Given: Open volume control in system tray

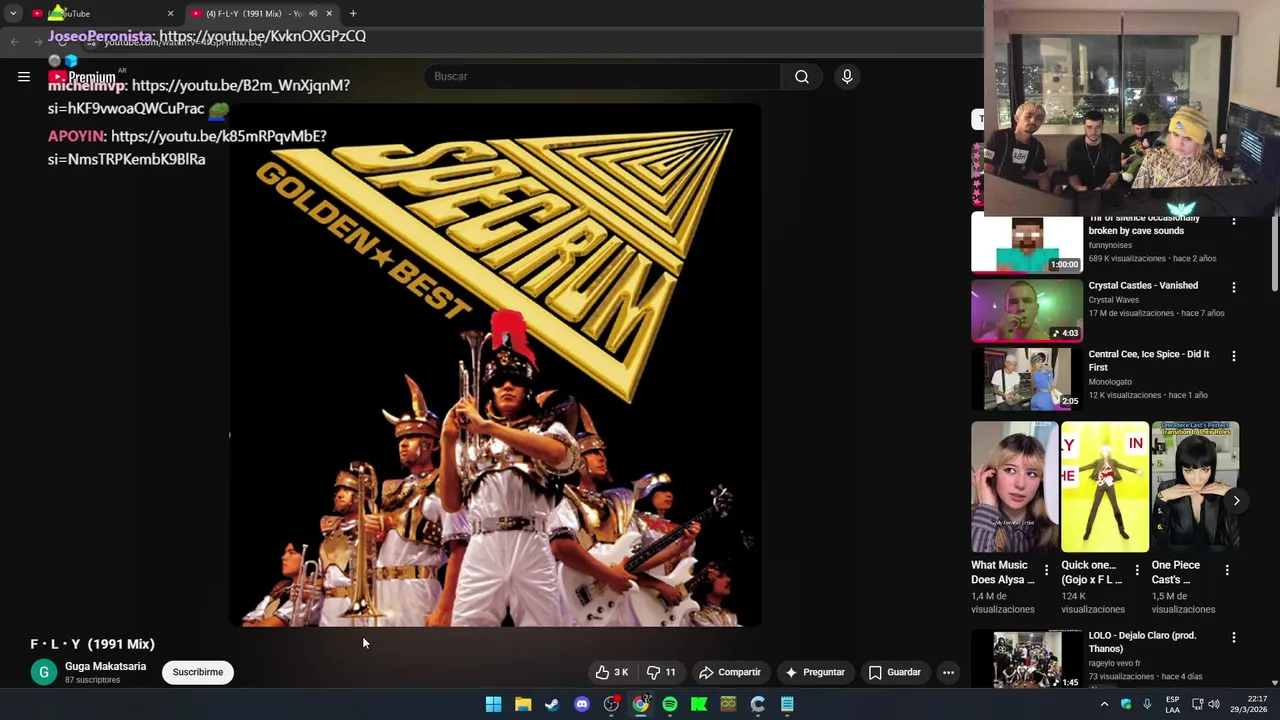Looking at the screenshot, I should coord(1214,704).
